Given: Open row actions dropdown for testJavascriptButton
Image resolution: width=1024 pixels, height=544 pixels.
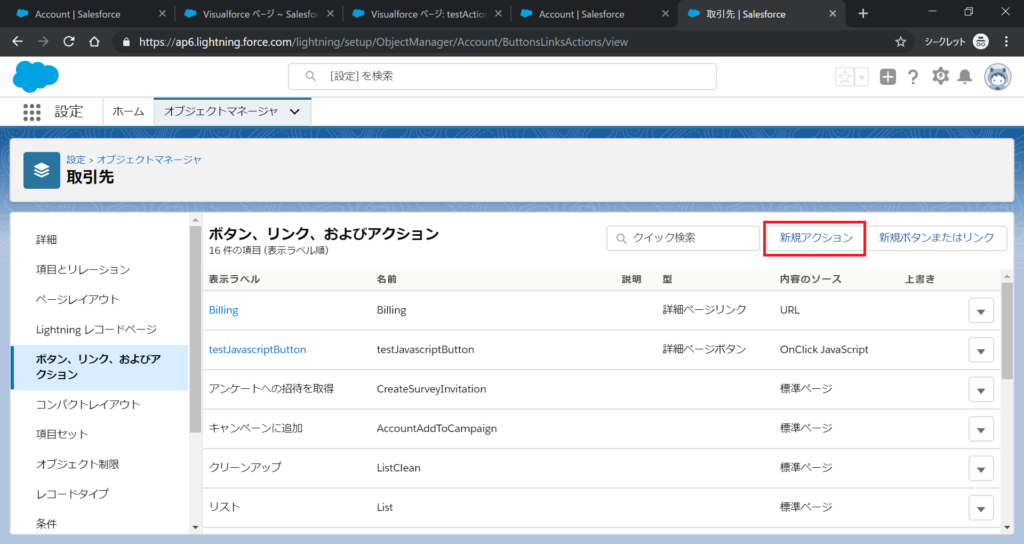Looking at the screenshot, I should [981, 351].
